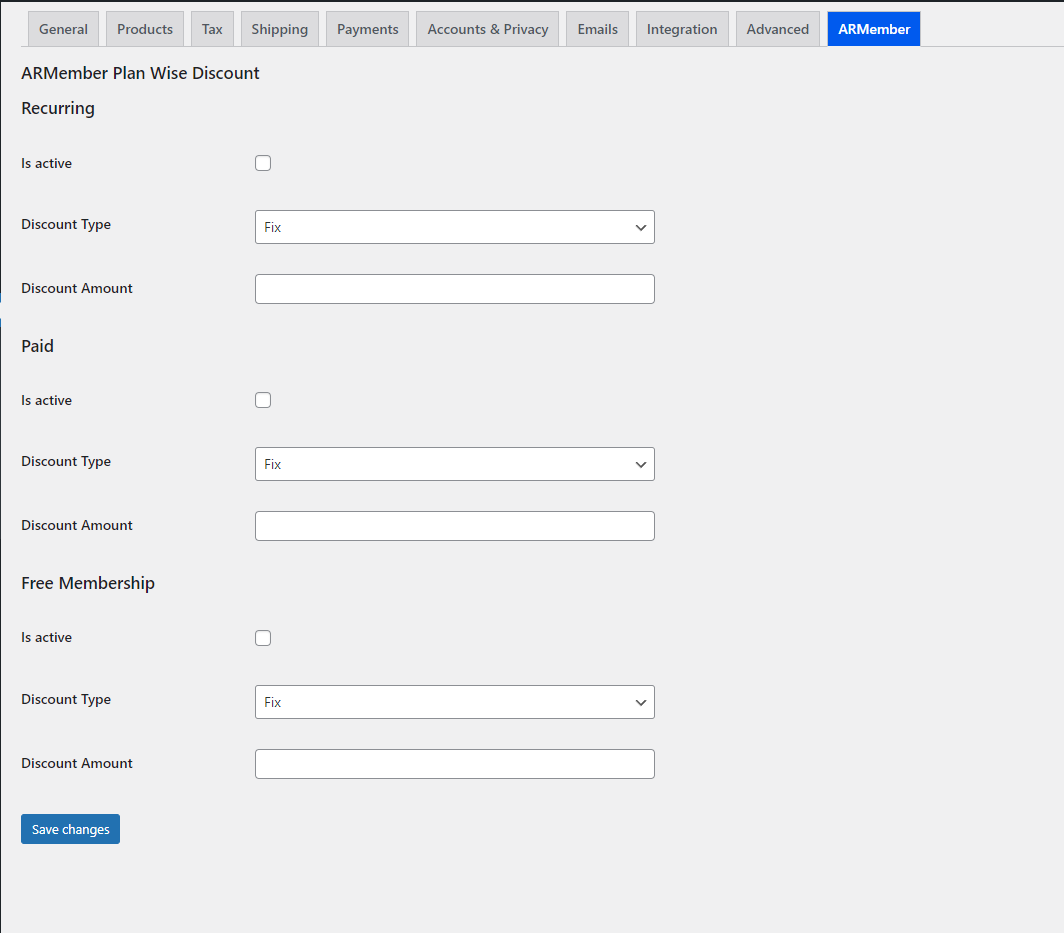Click Discount Type label under Free Membership

point(66,700)
